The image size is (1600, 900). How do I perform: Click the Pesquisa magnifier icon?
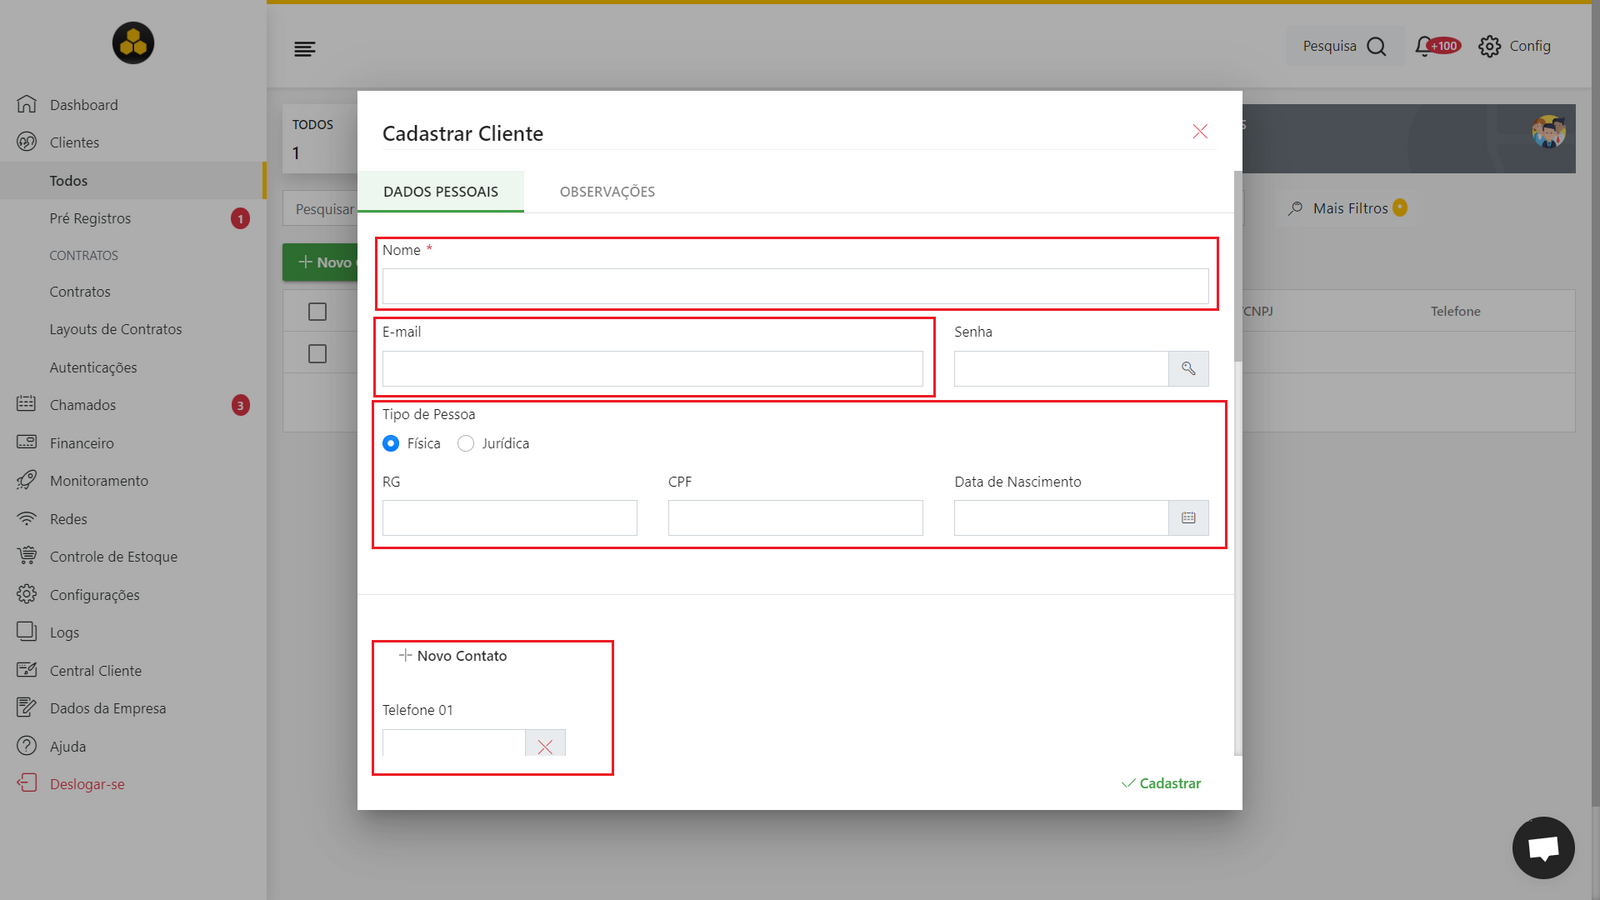point(1376,46)
